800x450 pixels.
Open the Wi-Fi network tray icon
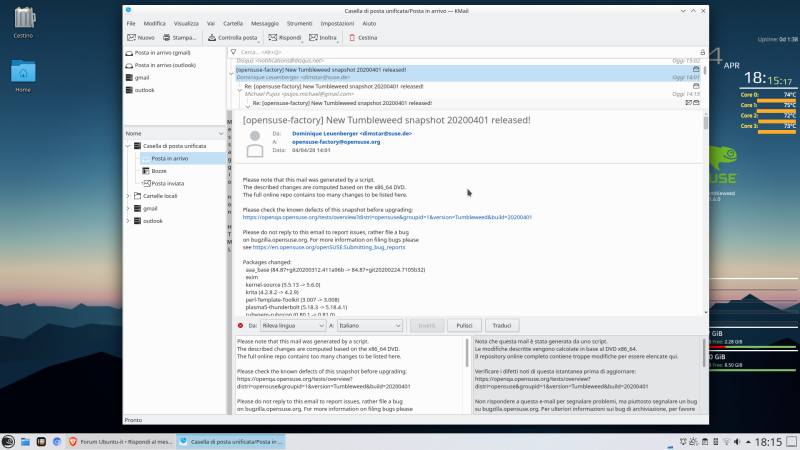click(x=726, y=442)
